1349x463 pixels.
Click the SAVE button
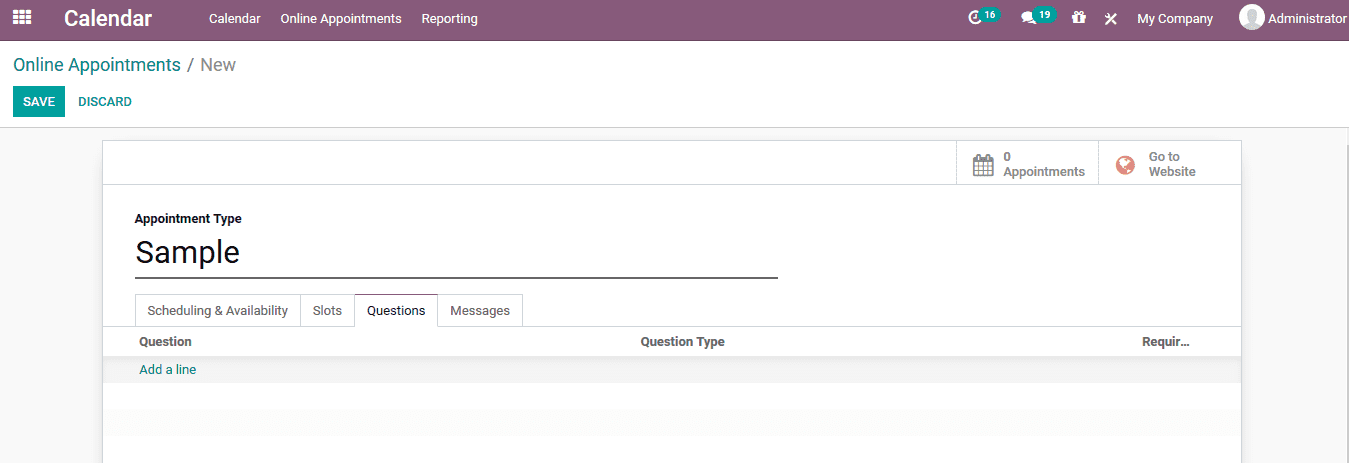click(39, 101)
